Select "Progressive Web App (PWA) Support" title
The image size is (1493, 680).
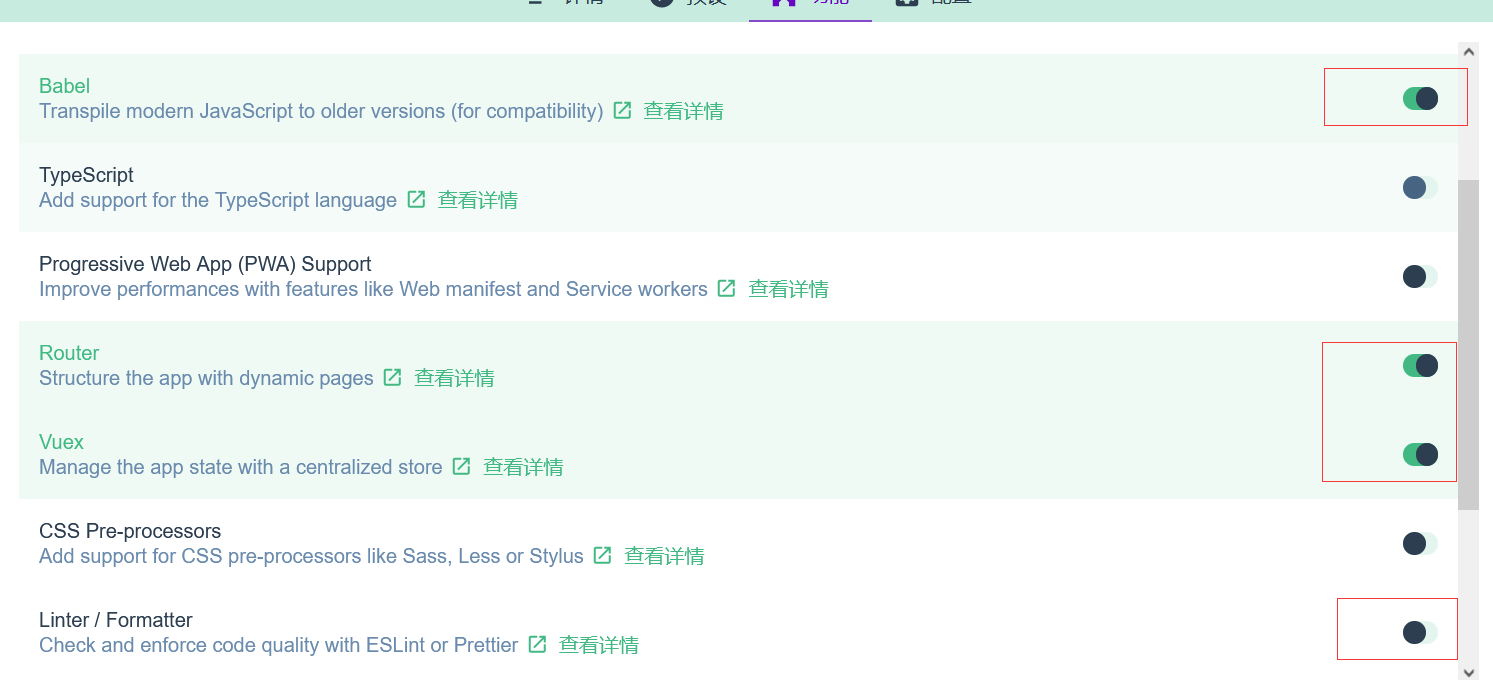click(205, 264)
